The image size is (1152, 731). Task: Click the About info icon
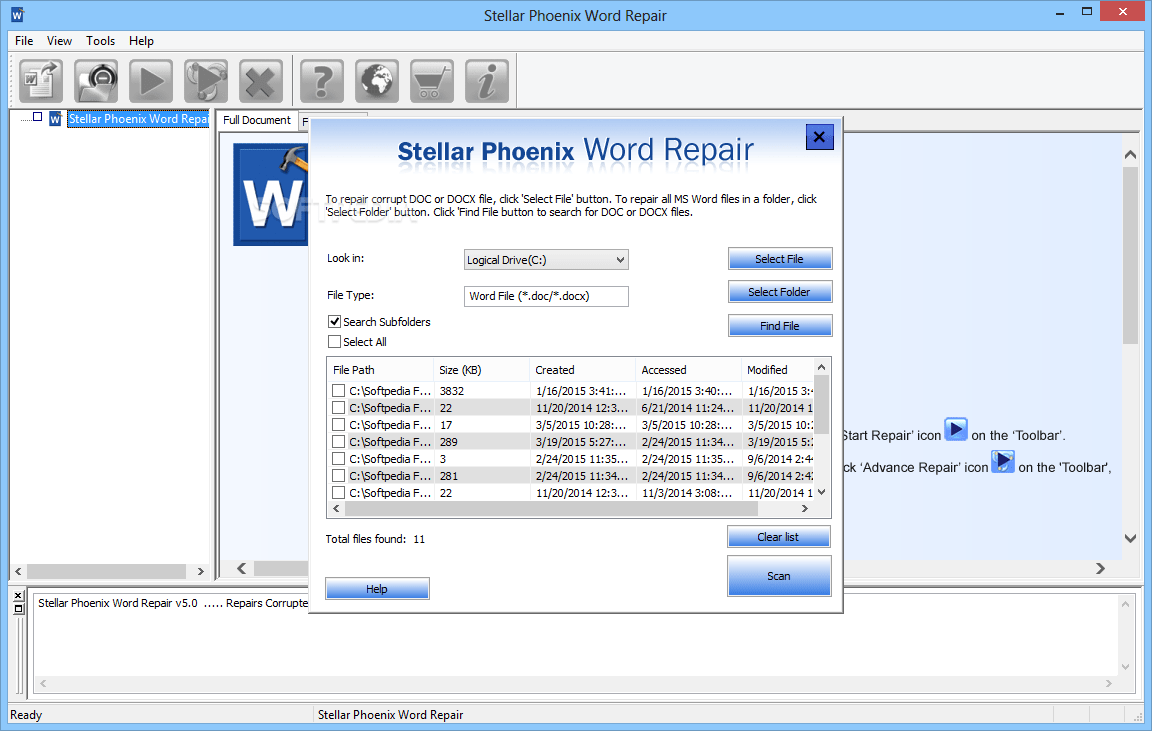click(487, 81)
